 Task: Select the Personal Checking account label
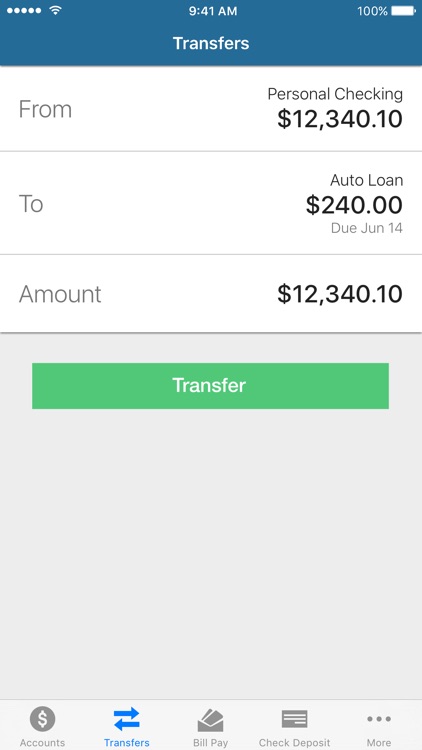pyautogui.click(x=335, y=94)
